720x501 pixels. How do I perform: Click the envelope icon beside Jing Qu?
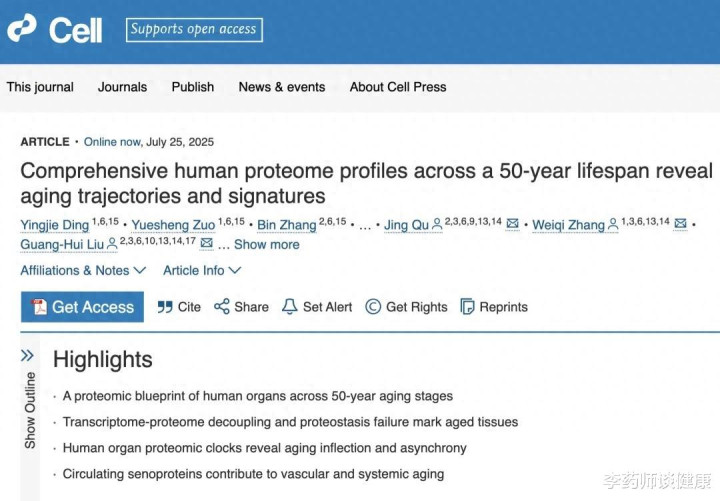click(x=513, y=224)
